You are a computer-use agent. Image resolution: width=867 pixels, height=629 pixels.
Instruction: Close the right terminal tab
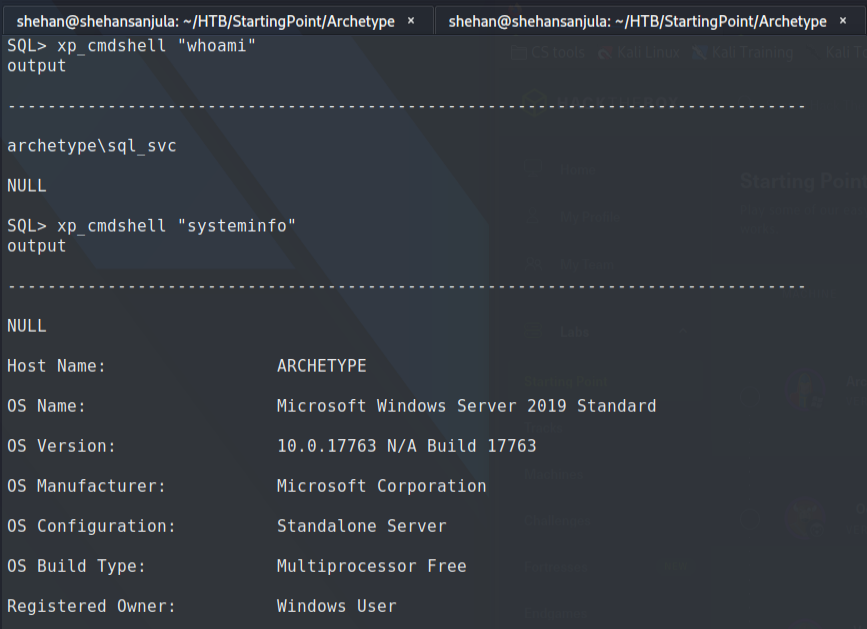(843, 21)
